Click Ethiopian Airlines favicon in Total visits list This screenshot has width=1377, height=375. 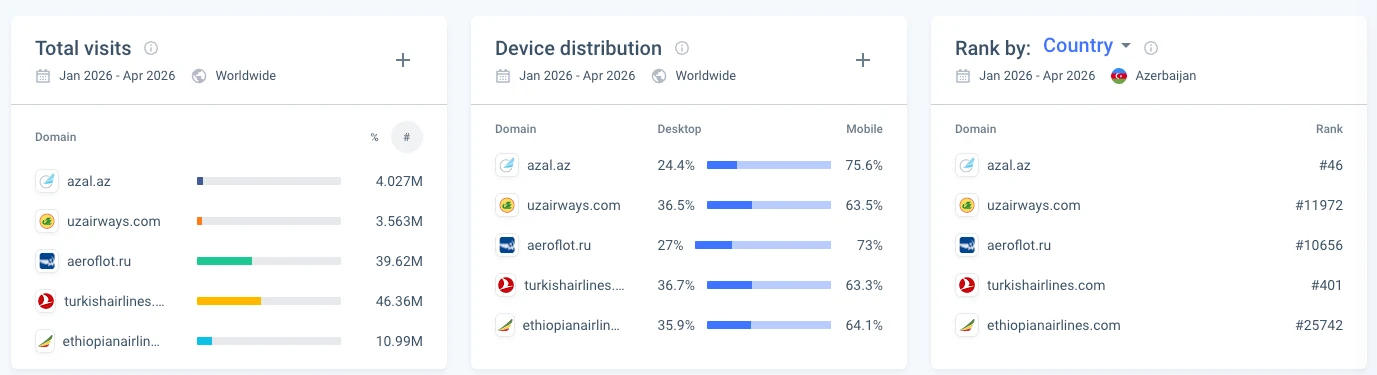click(46, 341)
